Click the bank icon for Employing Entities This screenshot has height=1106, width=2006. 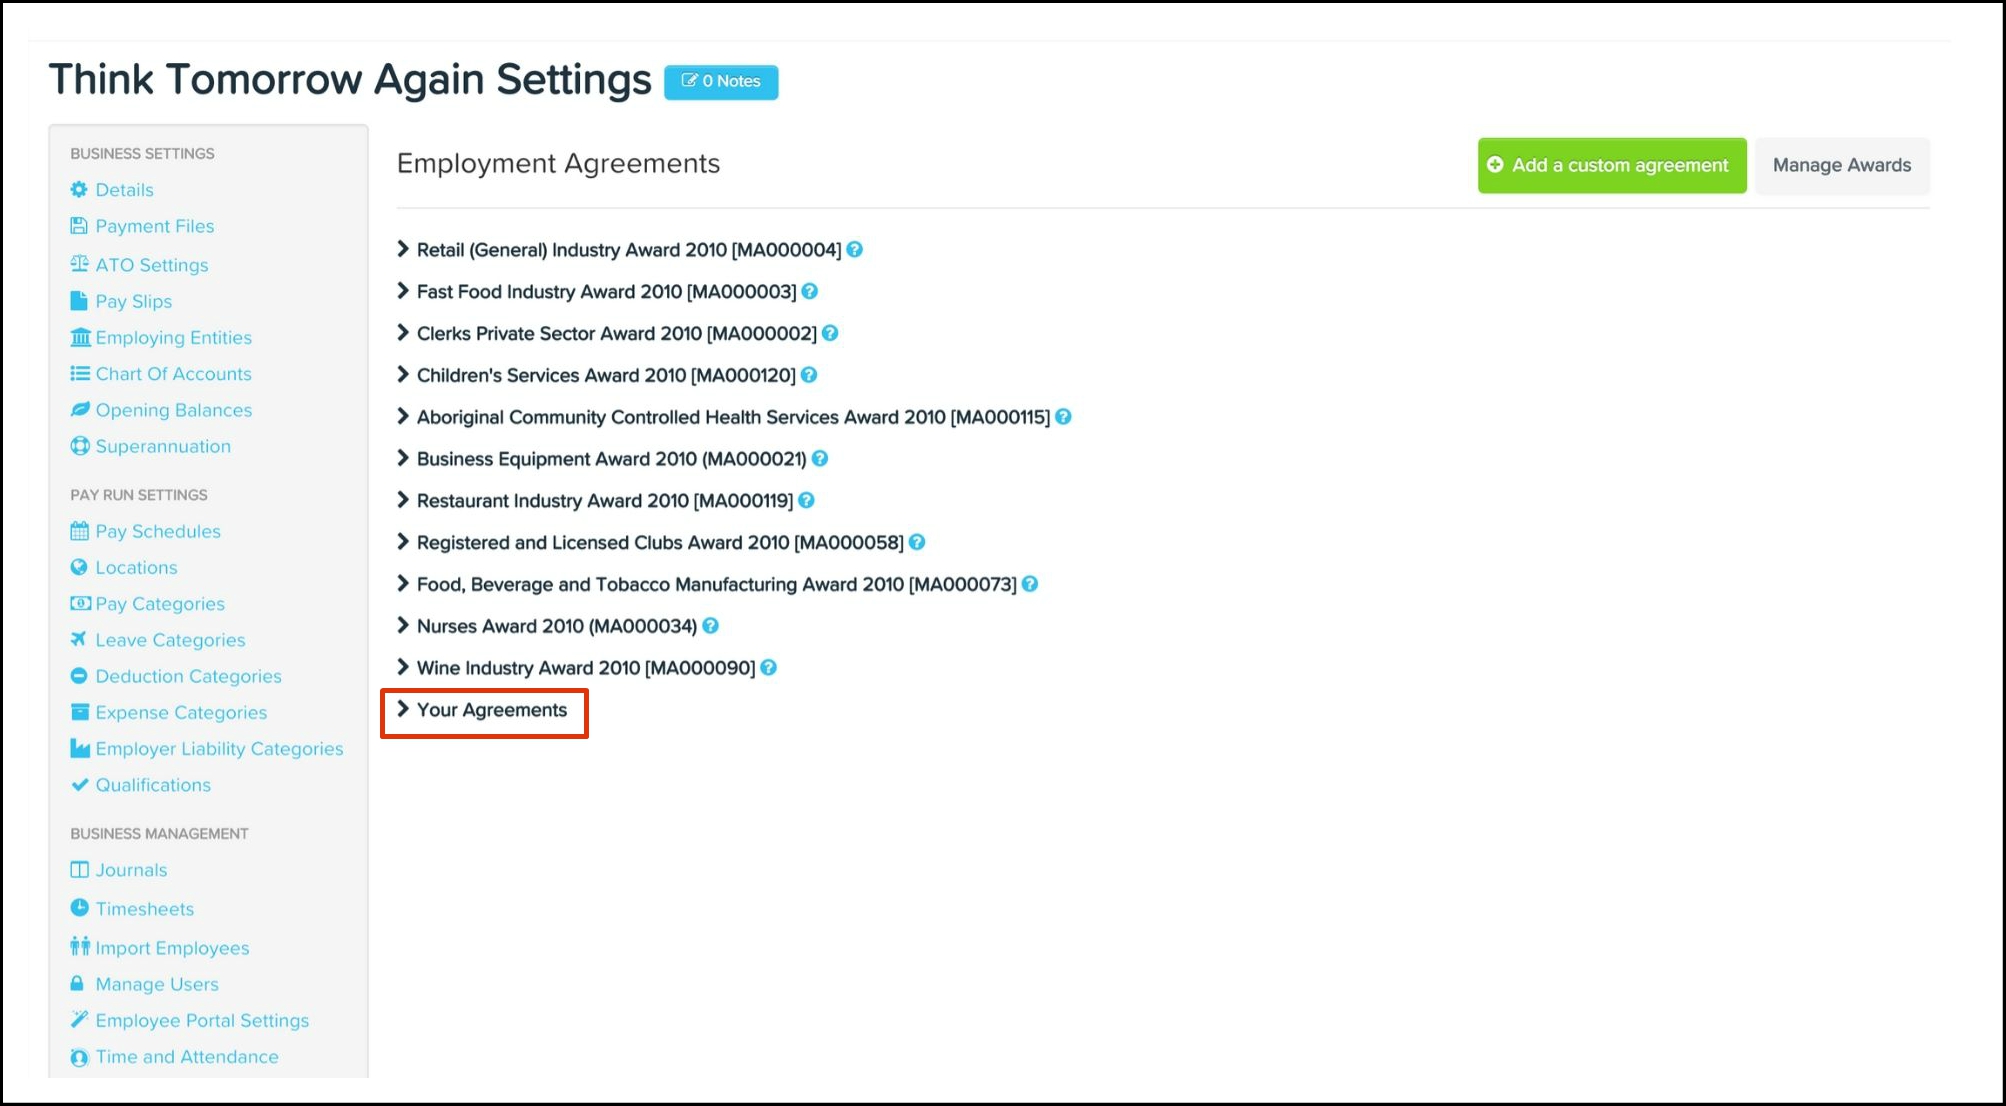point(80,337)
